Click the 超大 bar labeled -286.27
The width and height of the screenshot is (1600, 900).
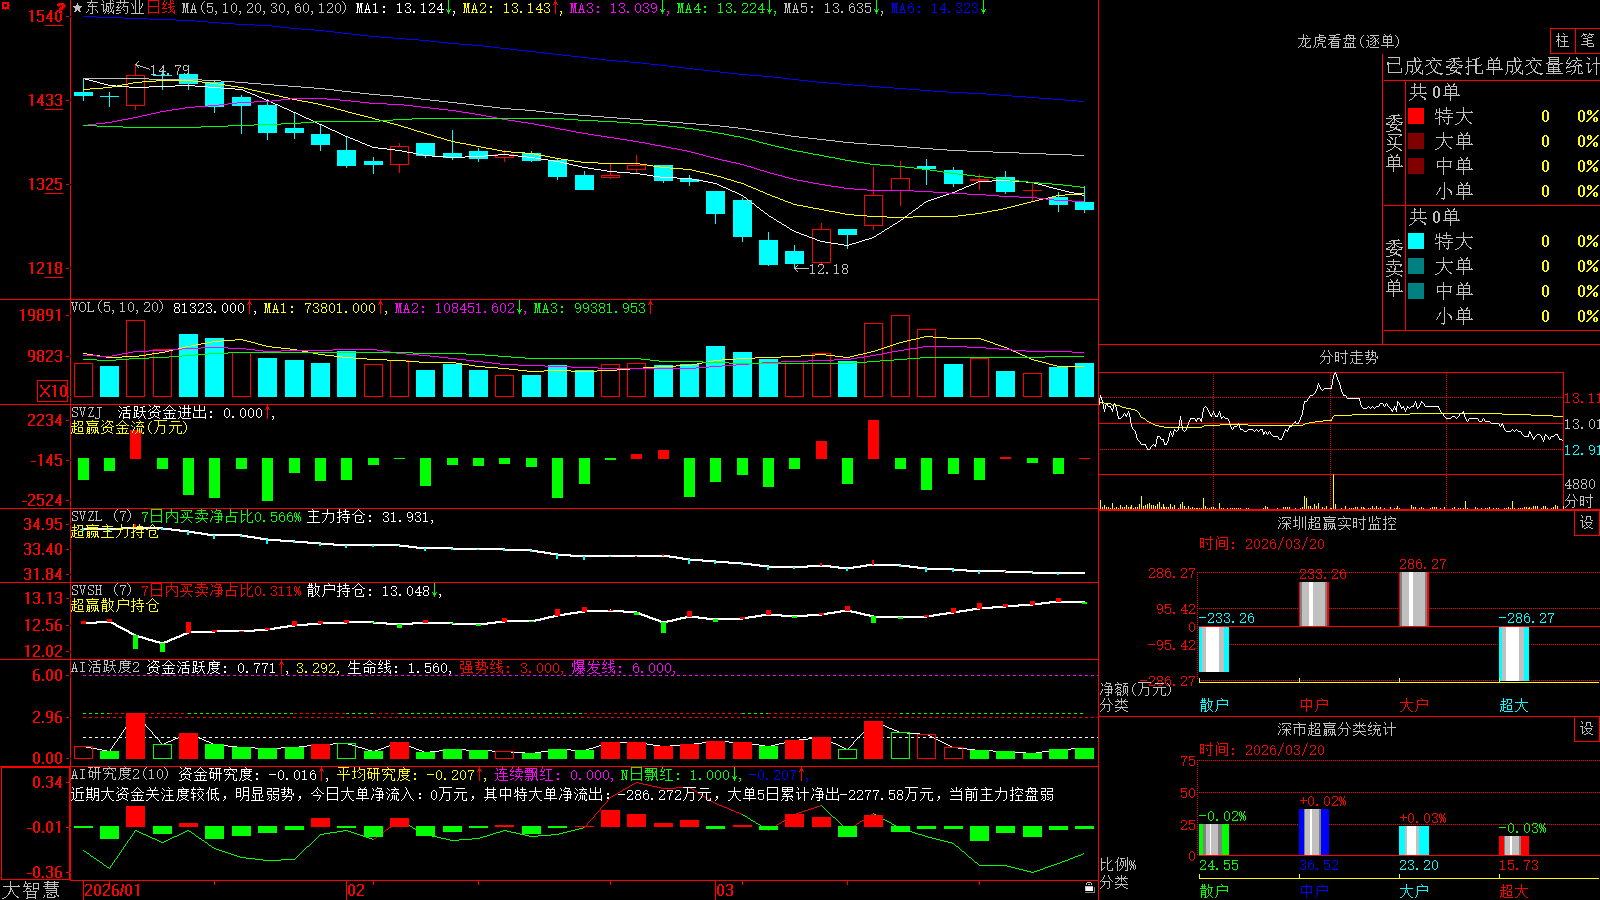1513,654
